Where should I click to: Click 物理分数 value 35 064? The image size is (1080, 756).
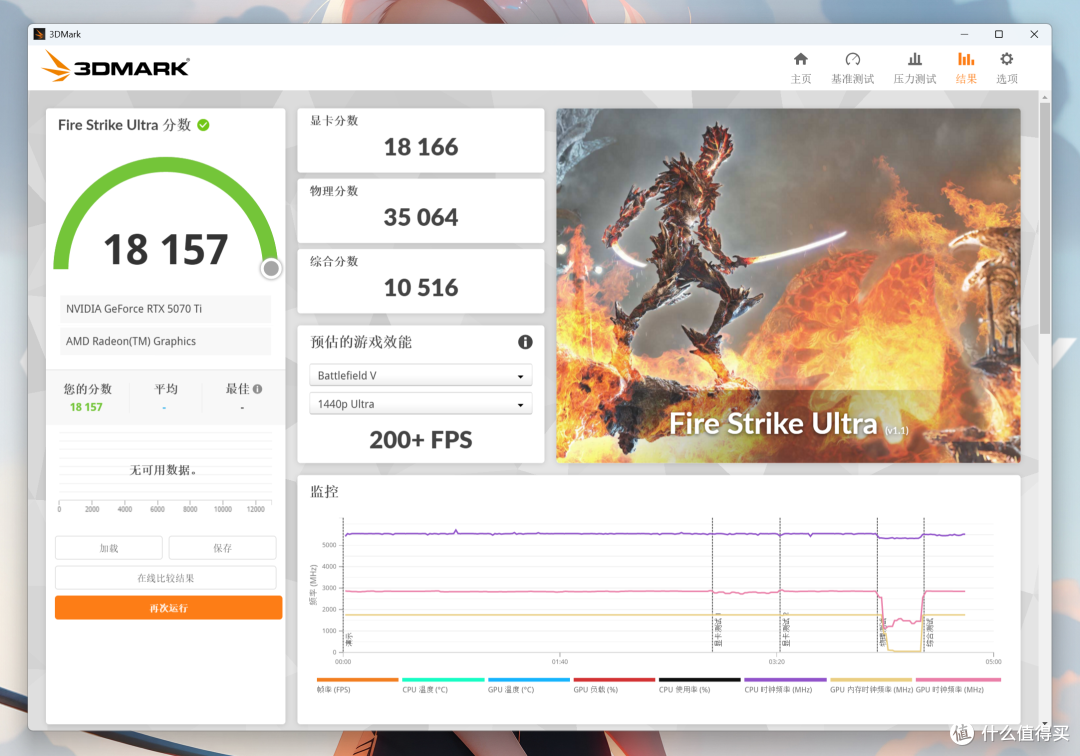[421, 217]
